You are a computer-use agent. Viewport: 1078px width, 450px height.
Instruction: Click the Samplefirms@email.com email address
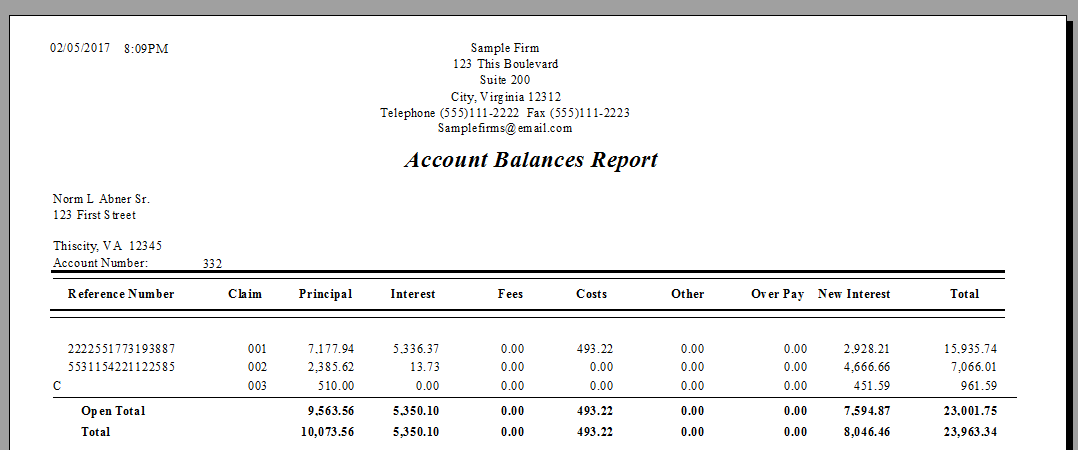pyautogui.click(x=505, y=129)
